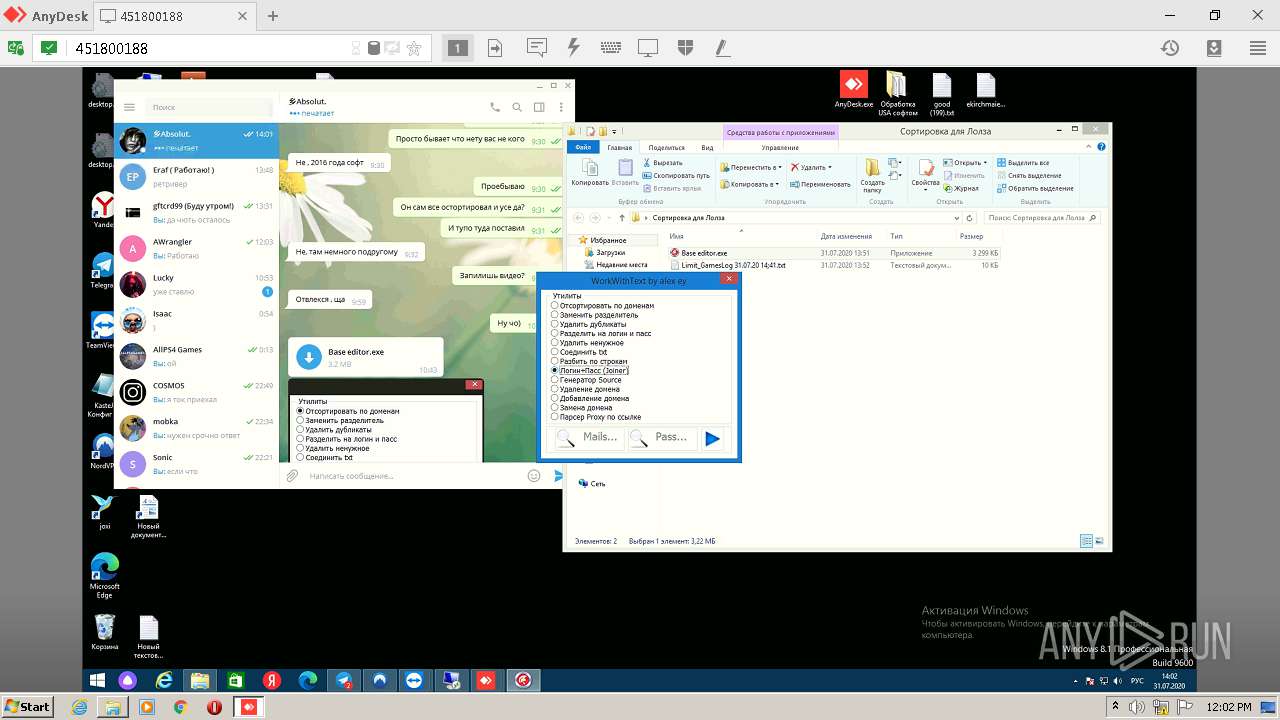Click Скопировать путь in the ribbon

tap(676, 175)
